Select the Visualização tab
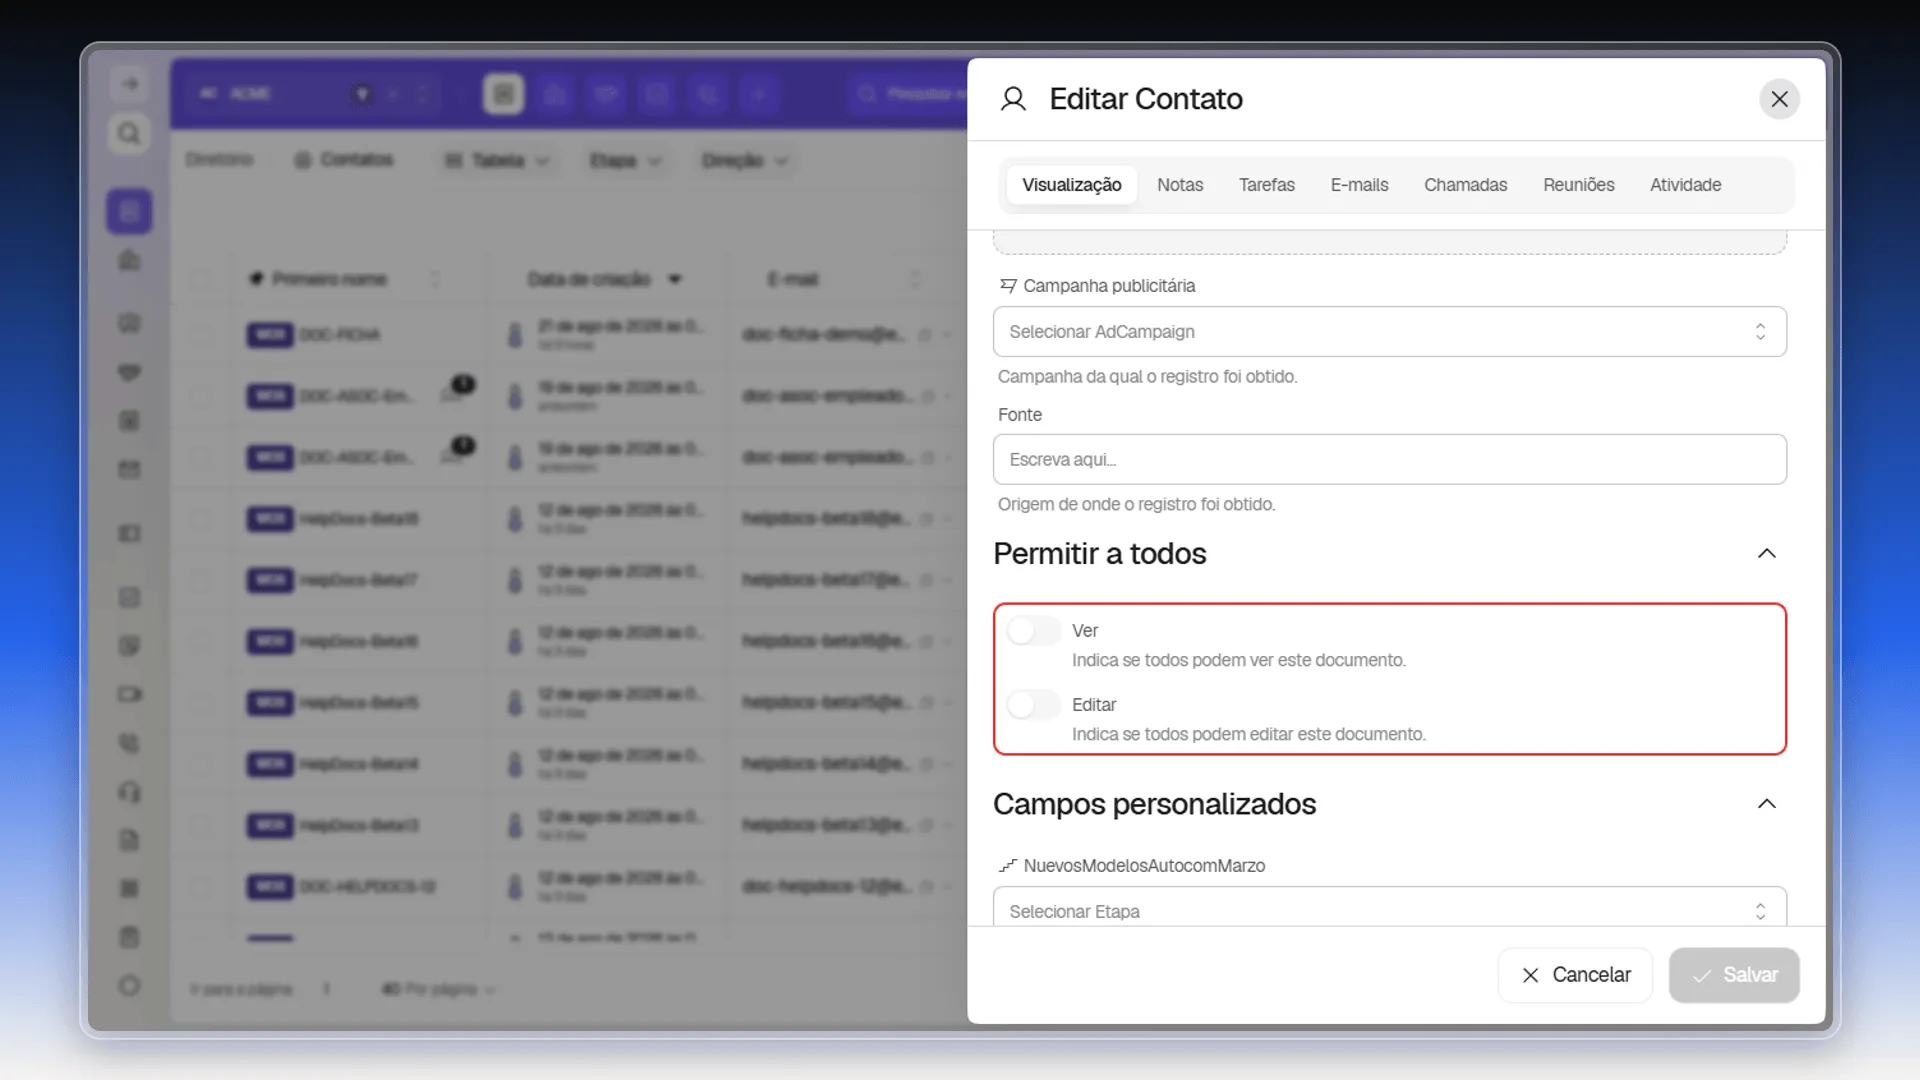Screen dimensions: 1920x1080 pyautogui.click(x=1071, y=185)
